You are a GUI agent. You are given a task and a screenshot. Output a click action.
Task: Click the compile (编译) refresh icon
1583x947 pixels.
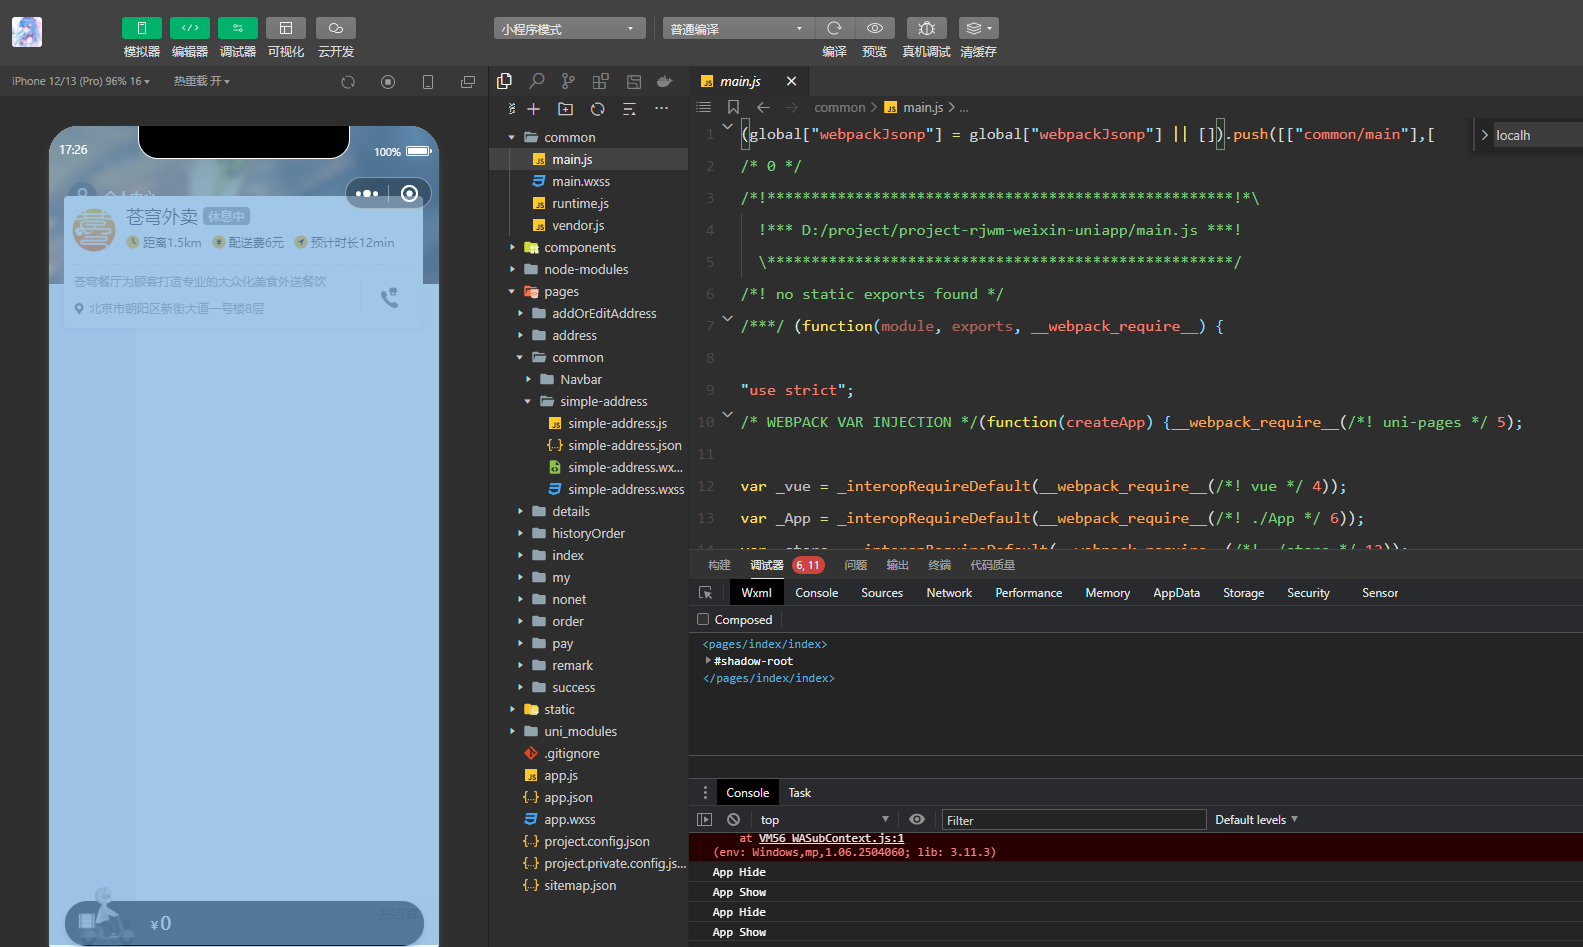coord(834,28)
